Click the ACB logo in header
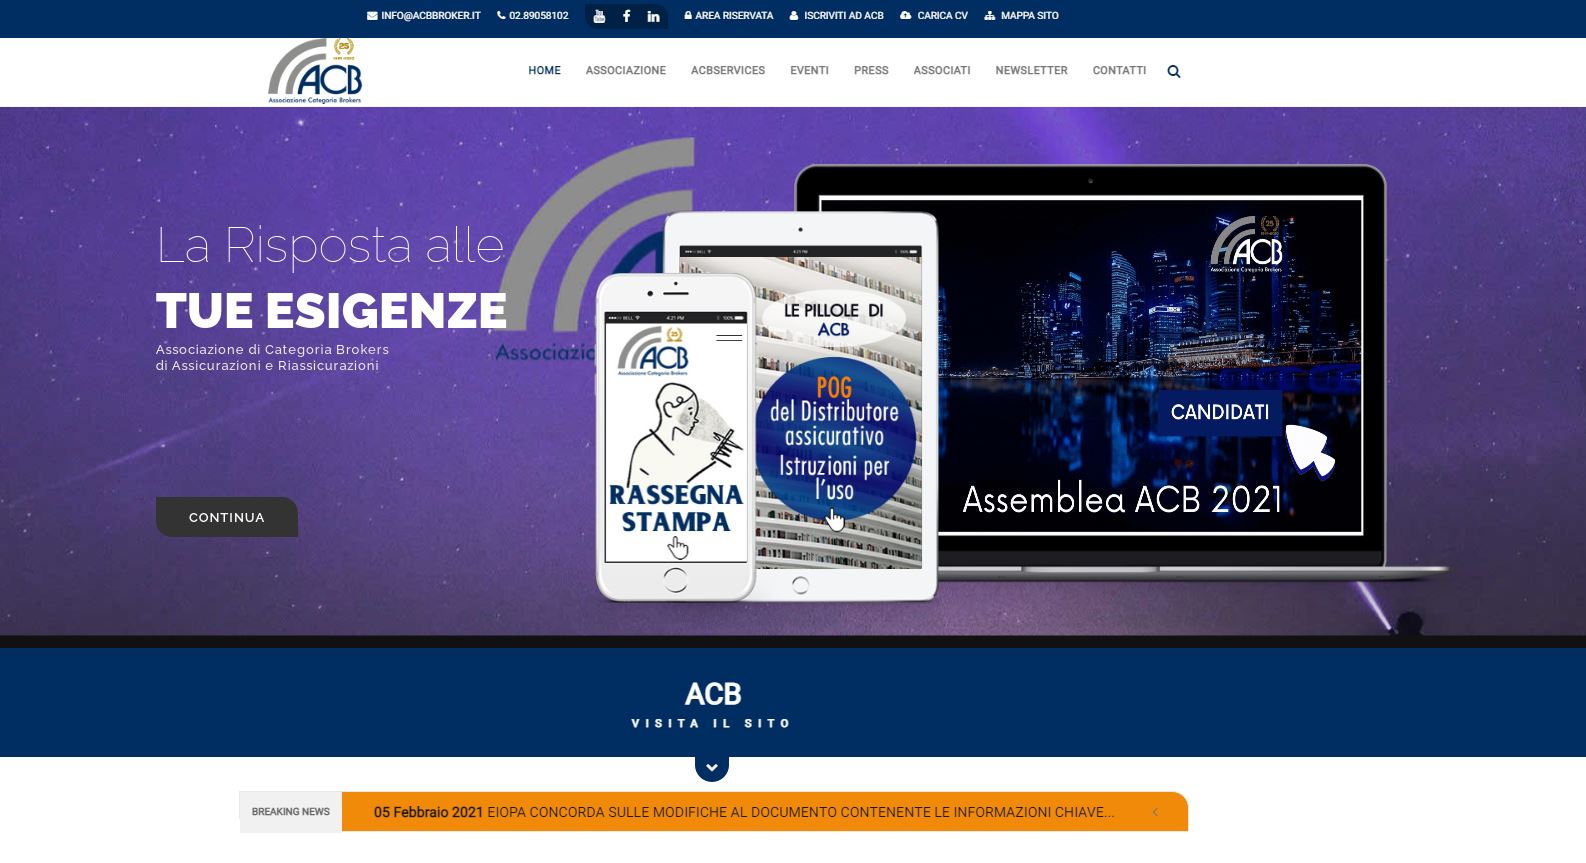The width and height of the screenshot is (1586, 863). pyautogui.click(x=315, y=71)
